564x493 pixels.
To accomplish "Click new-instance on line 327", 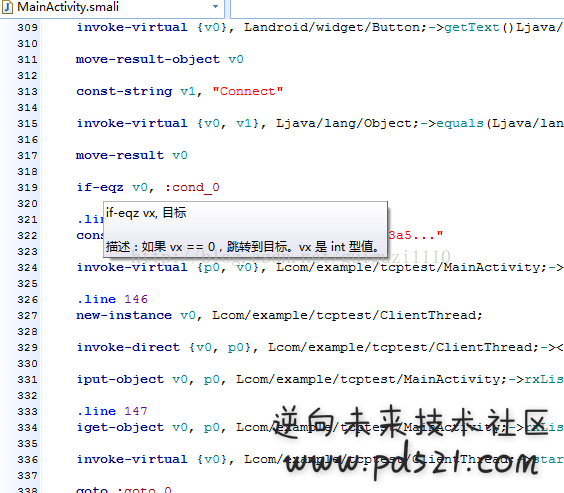I will point(124,315).
